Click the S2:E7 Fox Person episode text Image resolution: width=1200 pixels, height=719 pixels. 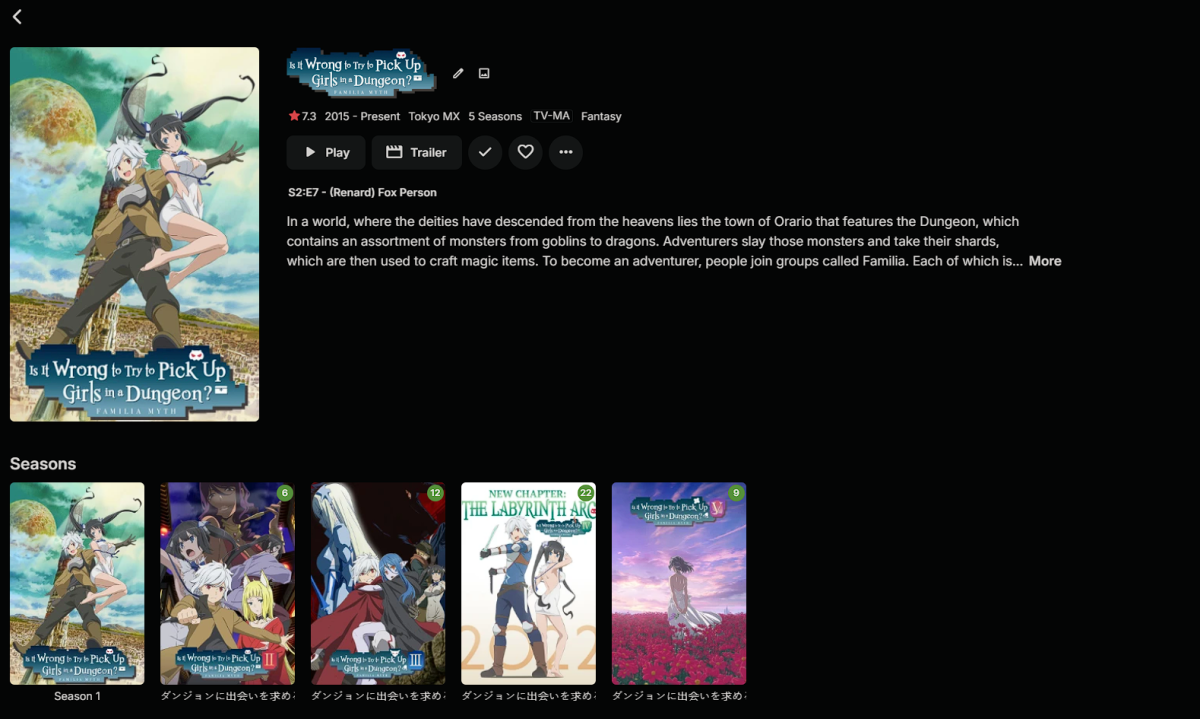pyautogui.click(x=362, y=192)
